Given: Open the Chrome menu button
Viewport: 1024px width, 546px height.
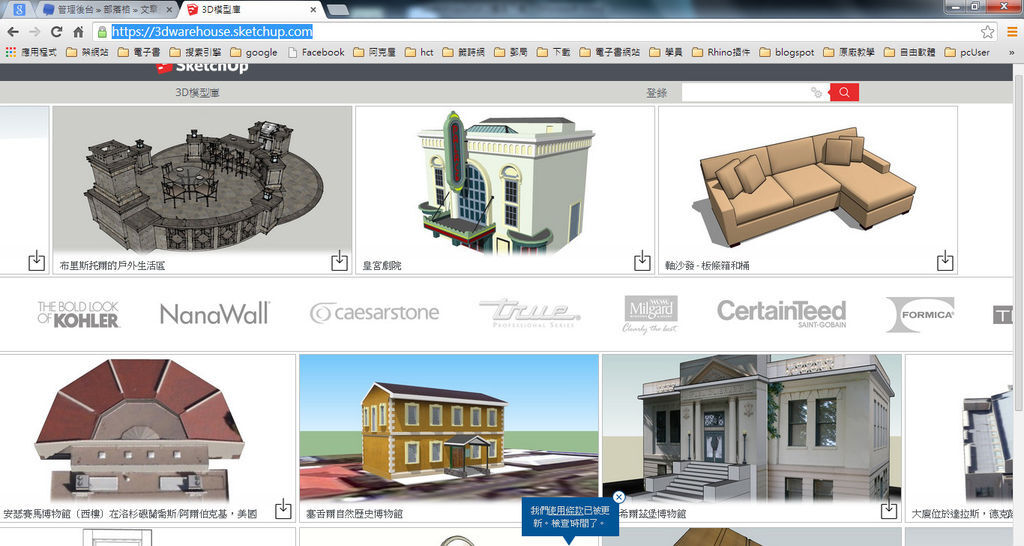Looking at the screenshot, I should coord(1012,31).
